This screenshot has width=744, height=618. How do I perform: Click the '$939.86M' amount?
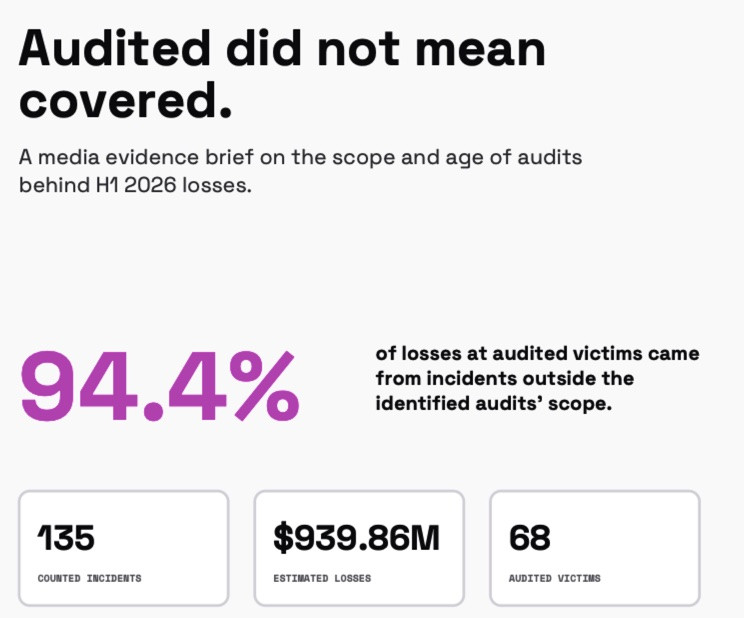tap(357, 538)
